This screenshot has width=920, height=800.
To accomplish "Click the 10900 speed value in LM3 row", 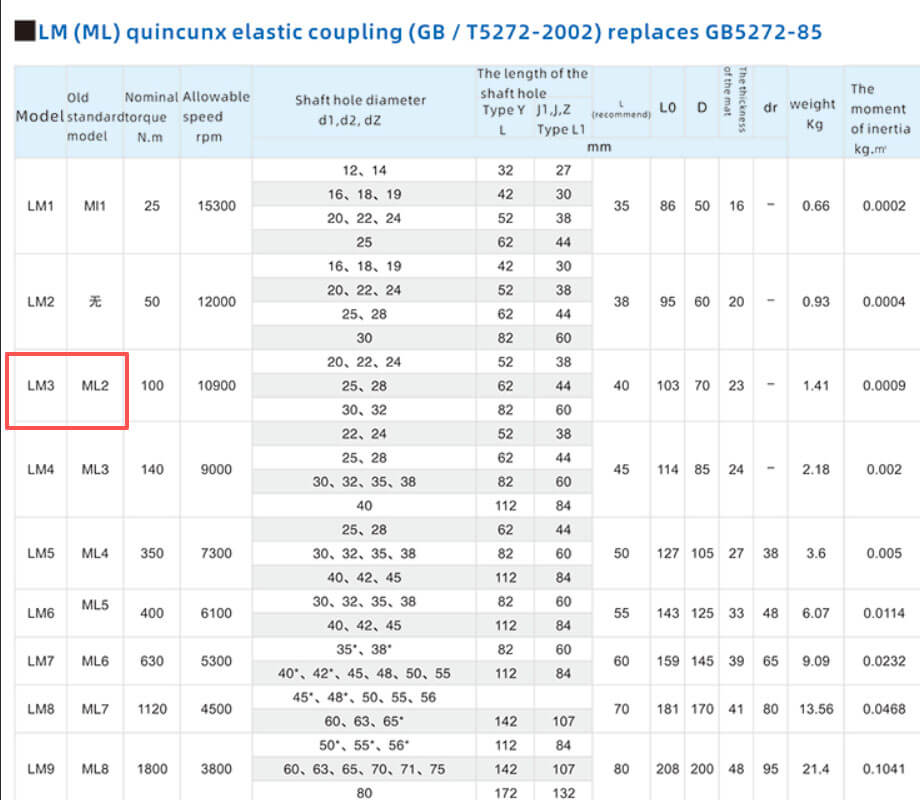I will coord(216,386).
